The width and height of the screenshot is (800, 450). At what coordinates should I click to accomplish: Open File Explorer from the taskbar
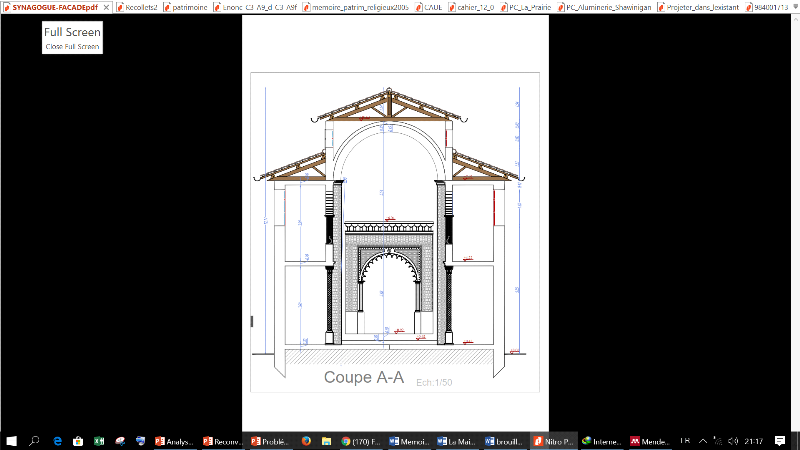click(327, 440)
